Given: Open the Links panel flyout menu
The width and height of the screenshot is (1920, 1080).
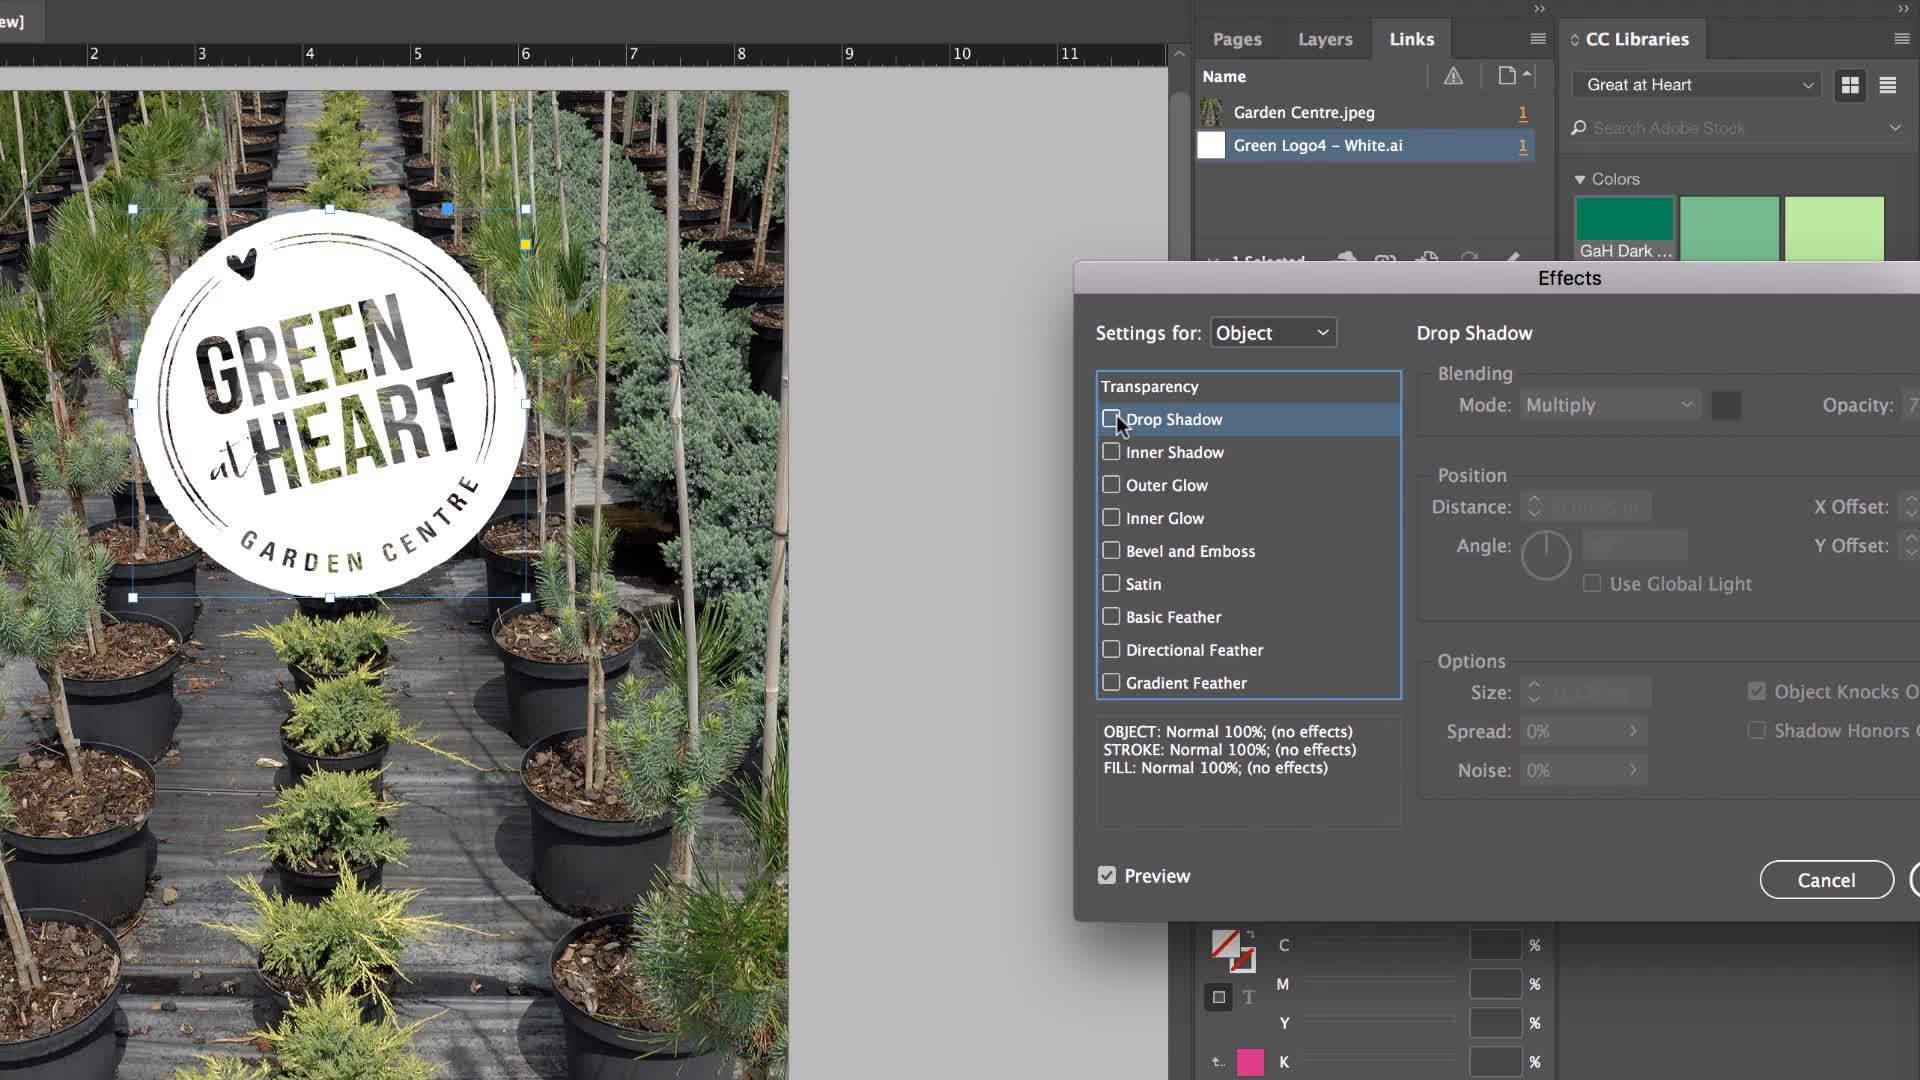Looking at the screenshot, I should (1538, 39).
